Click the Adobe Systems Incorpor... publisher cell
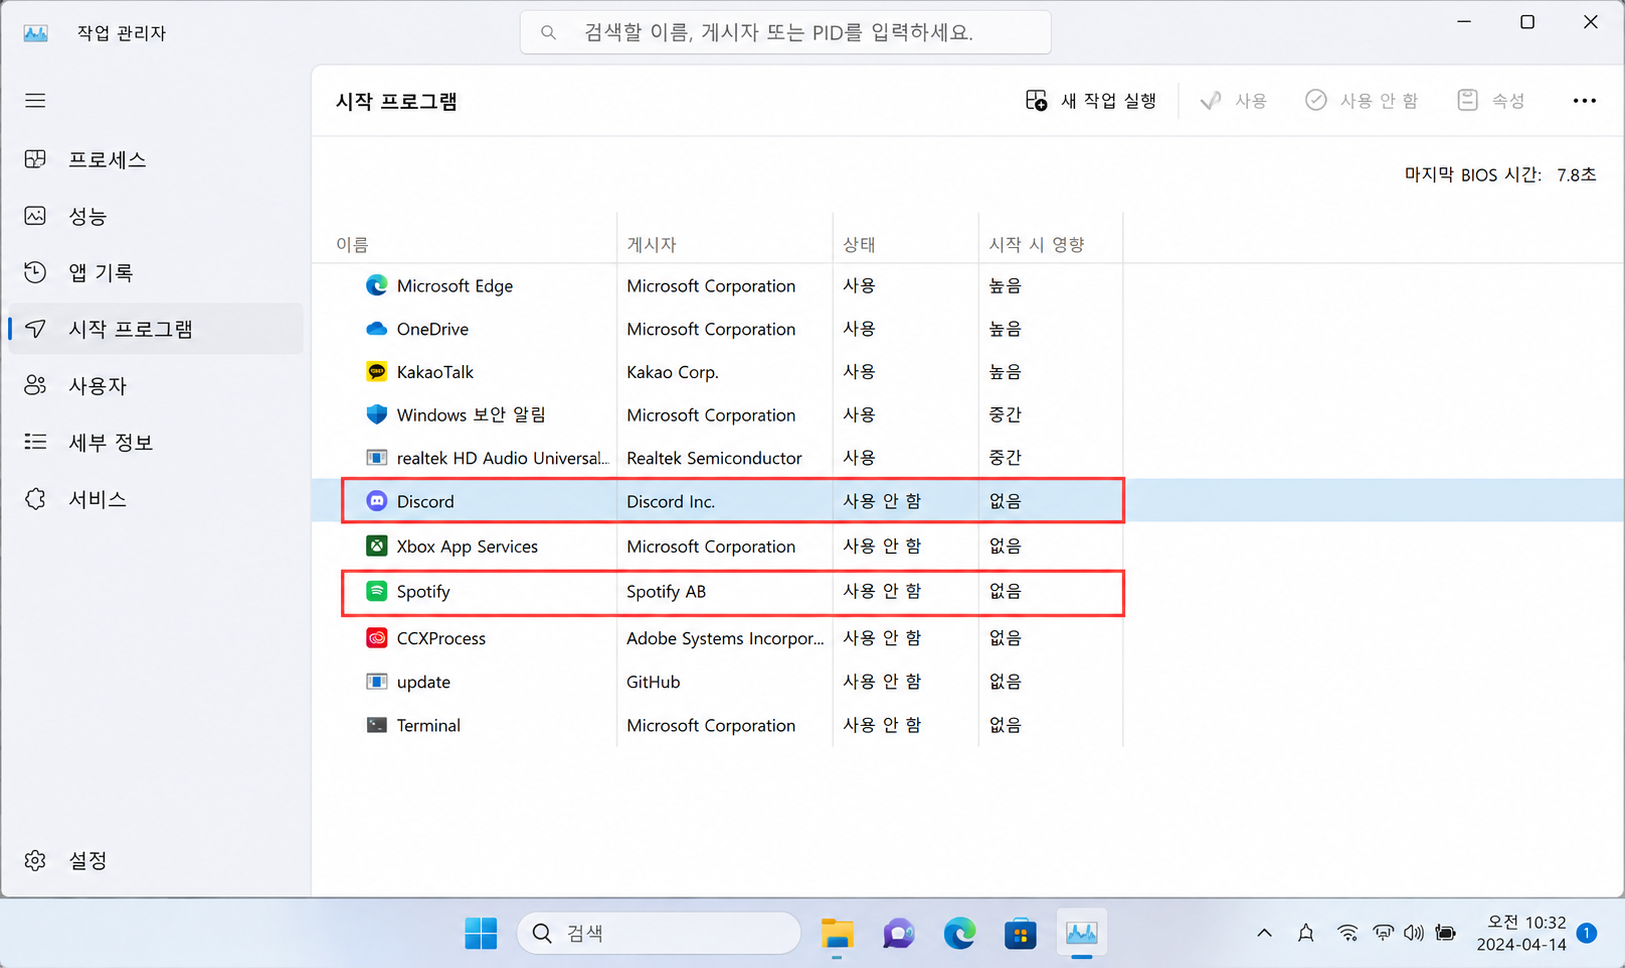This screenshot has width=1625, height=968. (x=725, y=638)
